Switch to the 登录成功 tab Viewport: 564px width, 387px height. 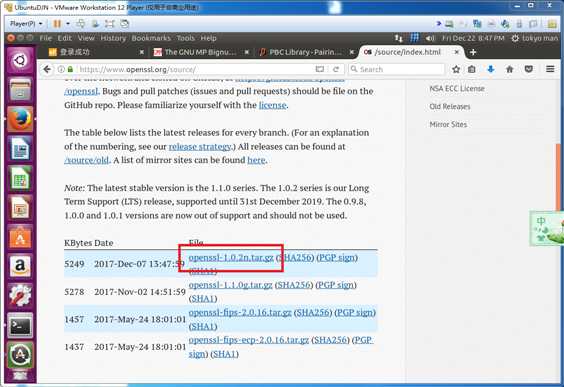(x=96, y=53)
